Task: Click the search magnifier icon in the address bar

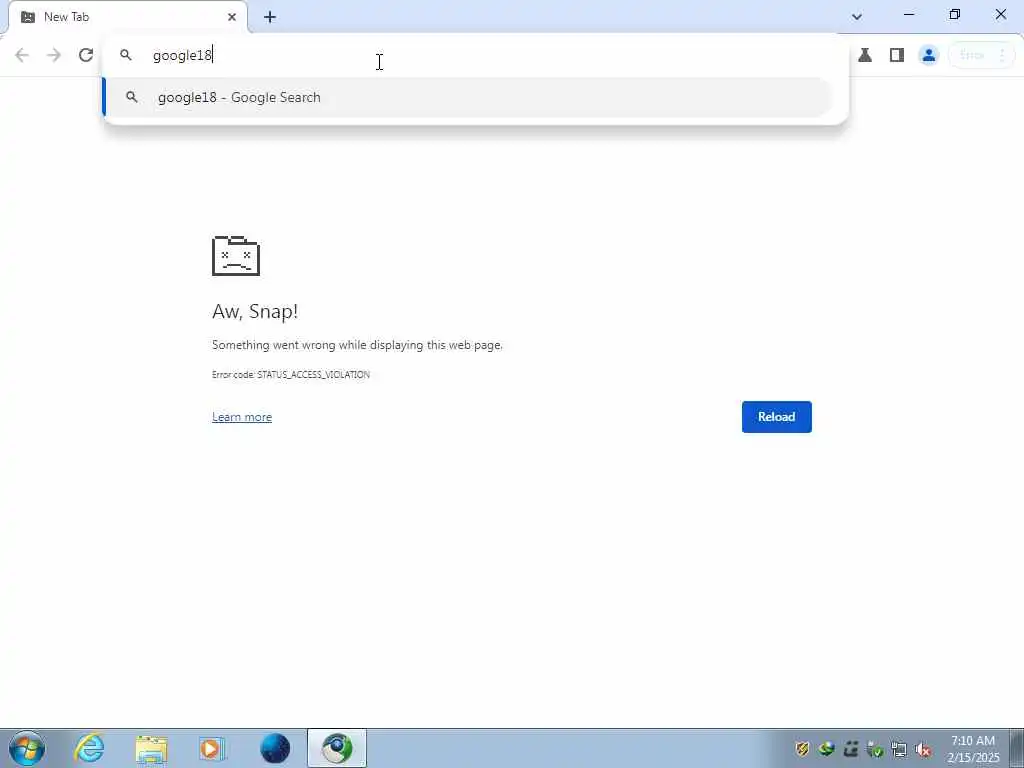Action: (x=125, y=55)
